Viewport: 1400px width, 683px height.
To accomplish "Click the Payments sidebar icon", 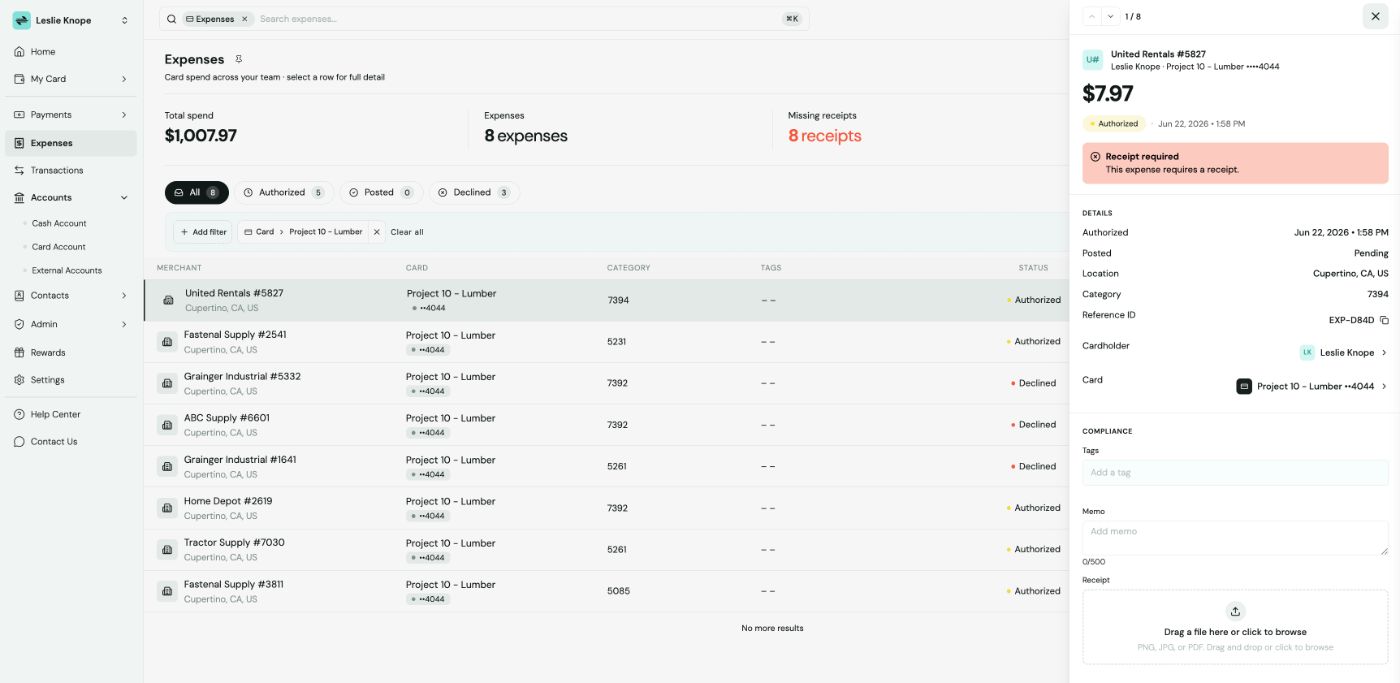I will tap(19, 115).
